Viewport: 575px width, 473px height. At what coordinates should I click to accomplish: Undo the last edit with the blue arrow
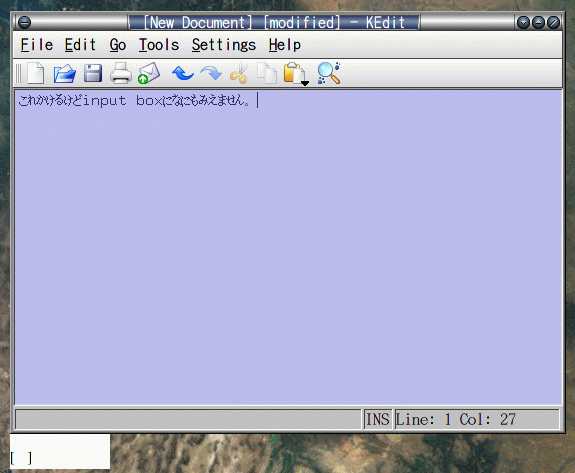[183, 73]
